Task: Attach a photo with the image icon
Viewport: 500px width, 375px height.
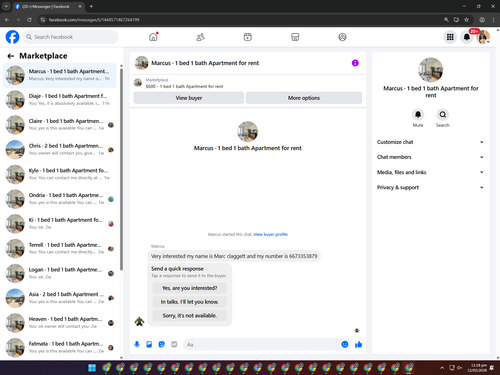Action: click(x=149, y=344)
